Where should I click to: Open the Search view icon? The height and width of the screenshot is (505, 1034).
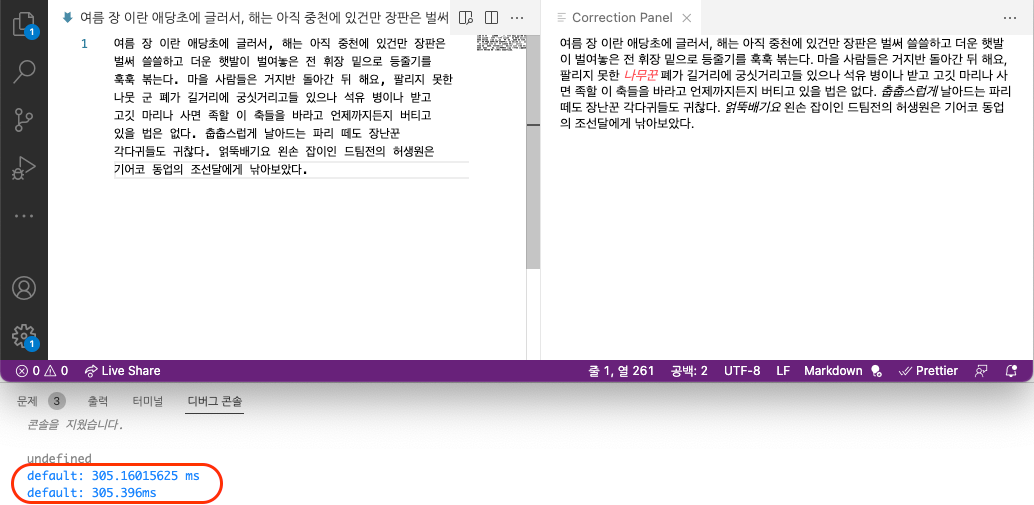[24, 71]
